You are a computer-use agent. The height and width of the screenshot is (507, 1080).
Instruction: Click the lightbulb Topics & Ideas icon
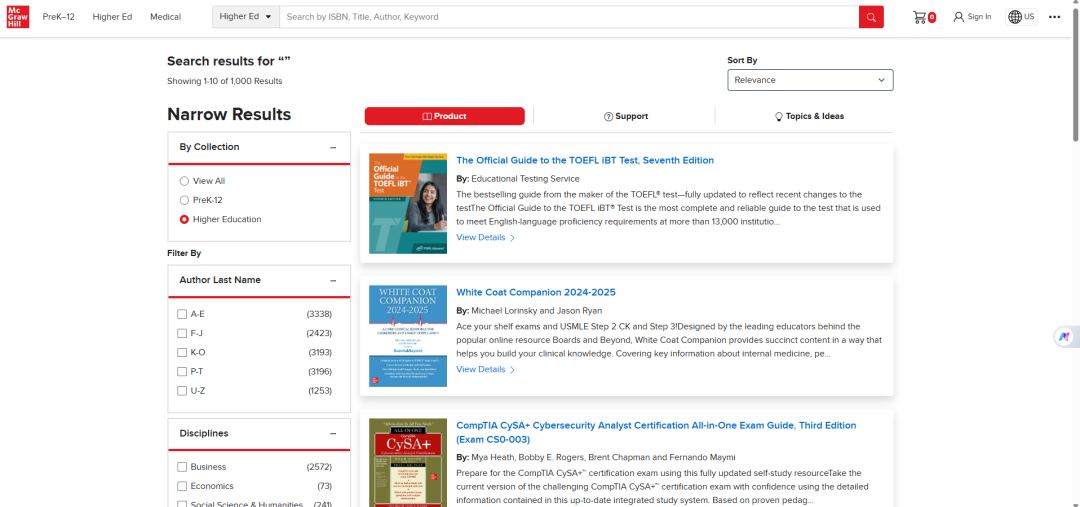779,116
